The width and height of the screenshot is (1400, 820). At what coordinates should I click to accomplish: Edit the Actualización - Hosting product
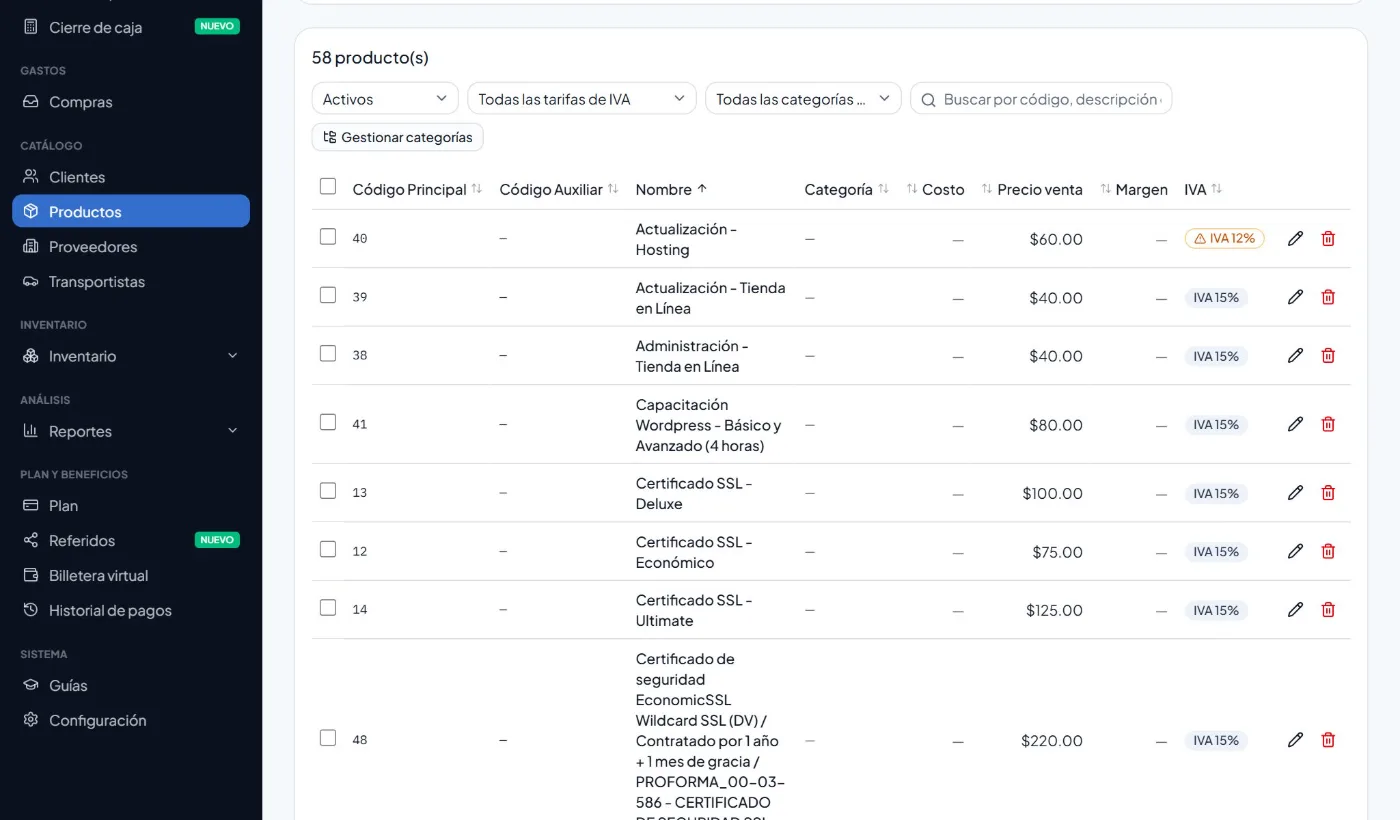[x=1295, y=238]
